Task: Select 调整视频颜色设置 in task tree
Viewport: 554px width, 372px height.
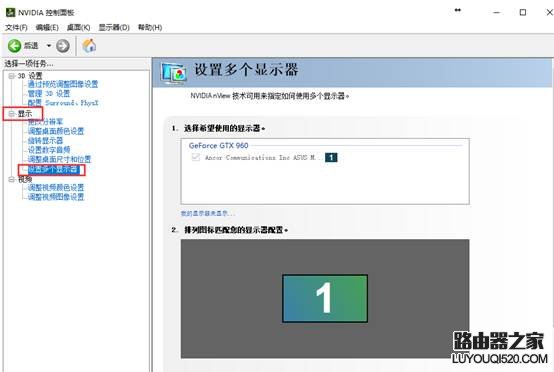Action: [x=56, y=187]
